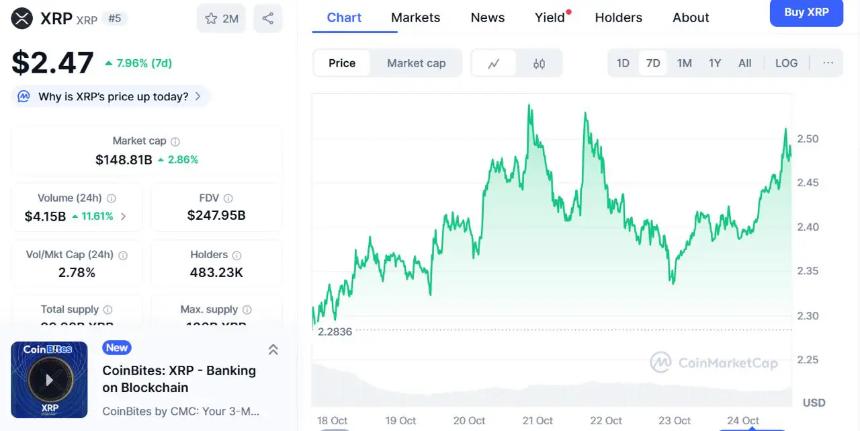Image resolution: width=860 pixels, height=431 pixels.
Task: Open the Holders tab
Action: coord(618,17)
